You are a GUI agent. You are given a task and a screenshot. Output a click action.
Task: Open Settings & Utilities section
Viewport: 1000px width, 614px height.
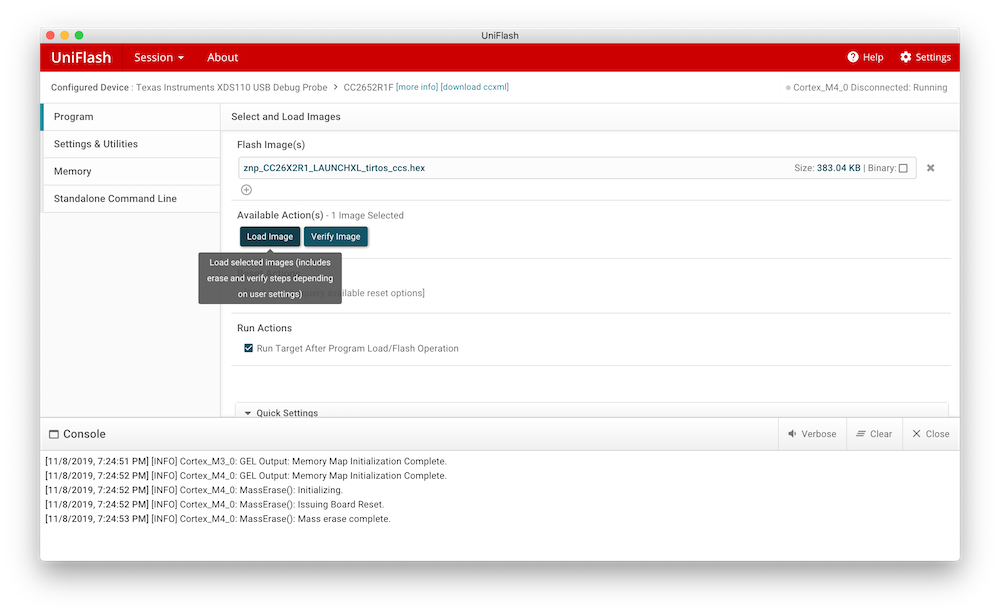tap(131, 144)
